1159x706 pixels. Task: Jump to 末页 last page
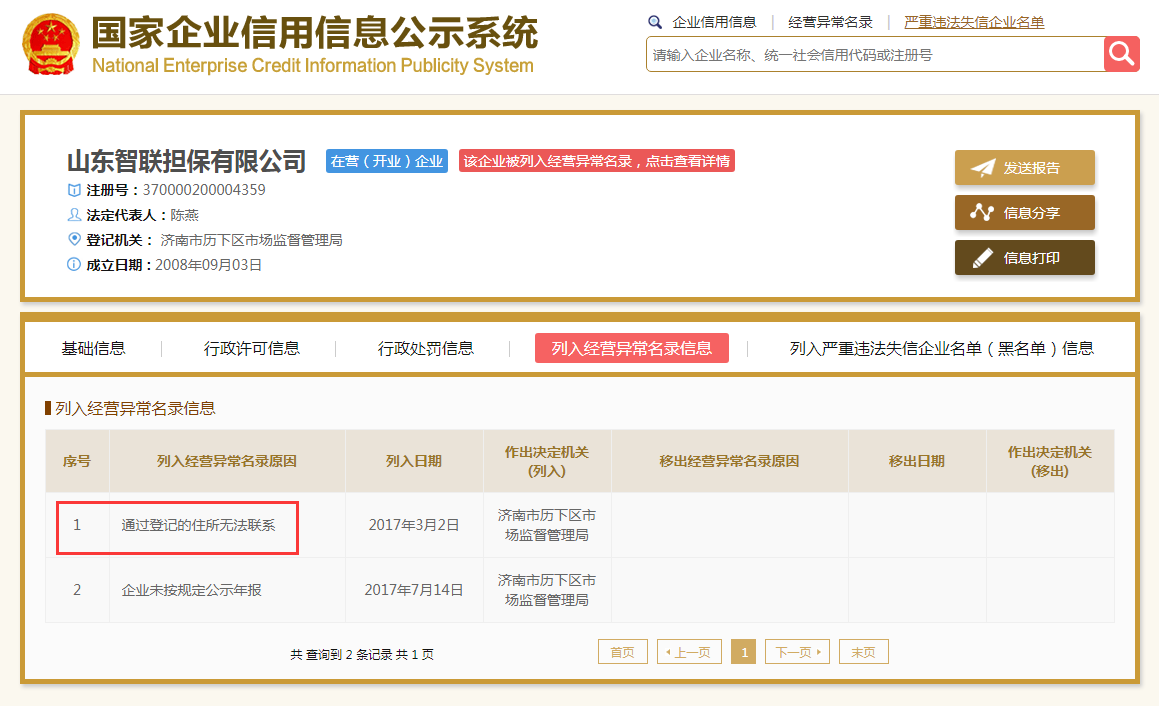click(863, 652)
